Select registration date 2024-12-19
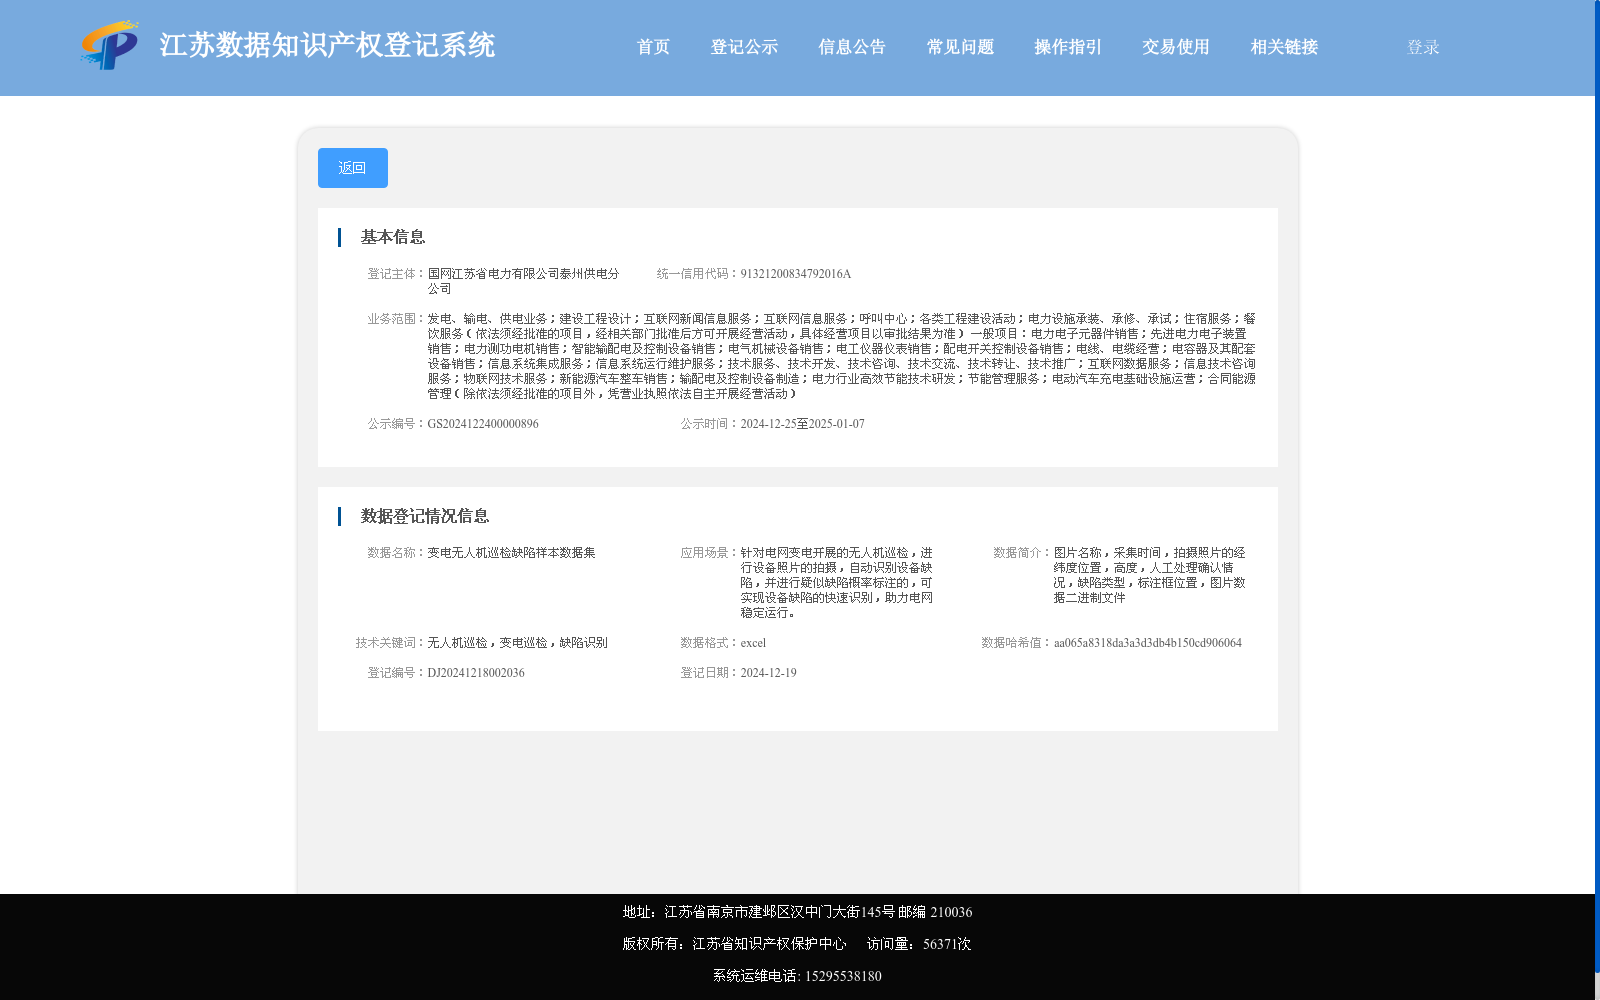 point(769,673)
